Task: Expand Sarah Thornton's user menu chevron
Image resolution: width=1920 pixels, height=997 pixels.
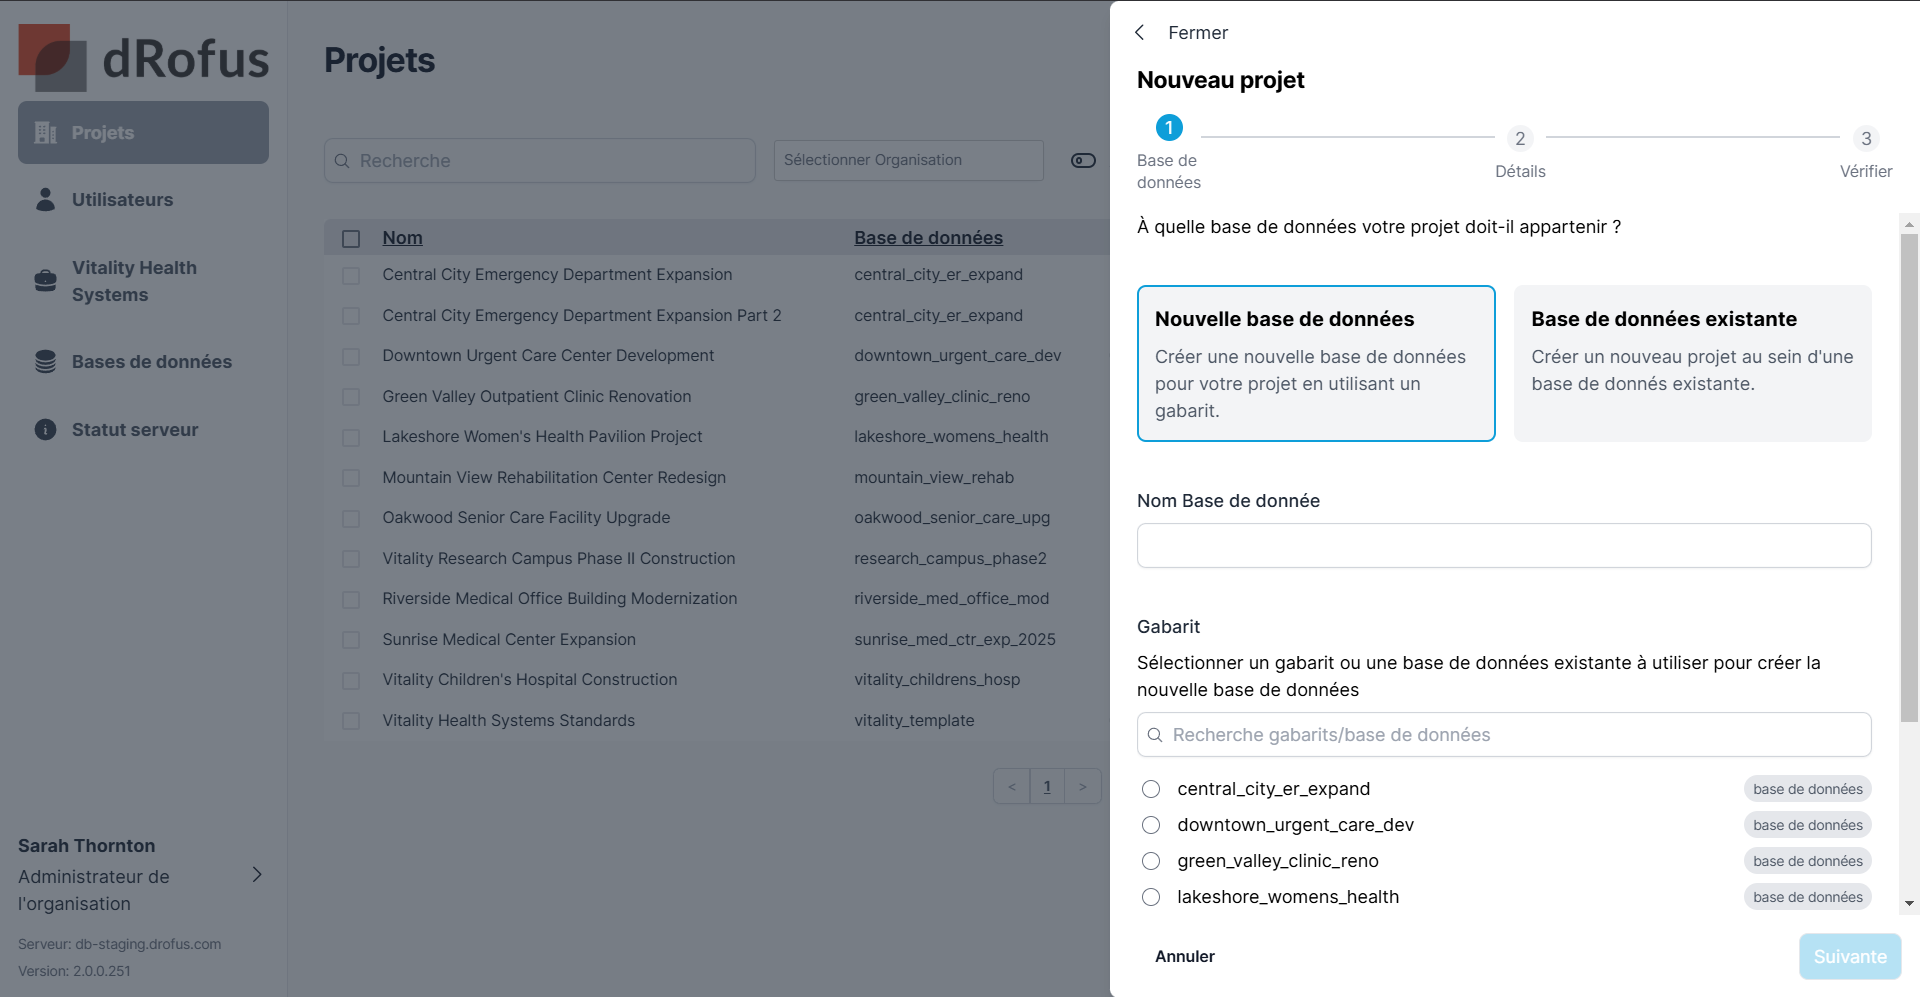Action: pos(257,875)
